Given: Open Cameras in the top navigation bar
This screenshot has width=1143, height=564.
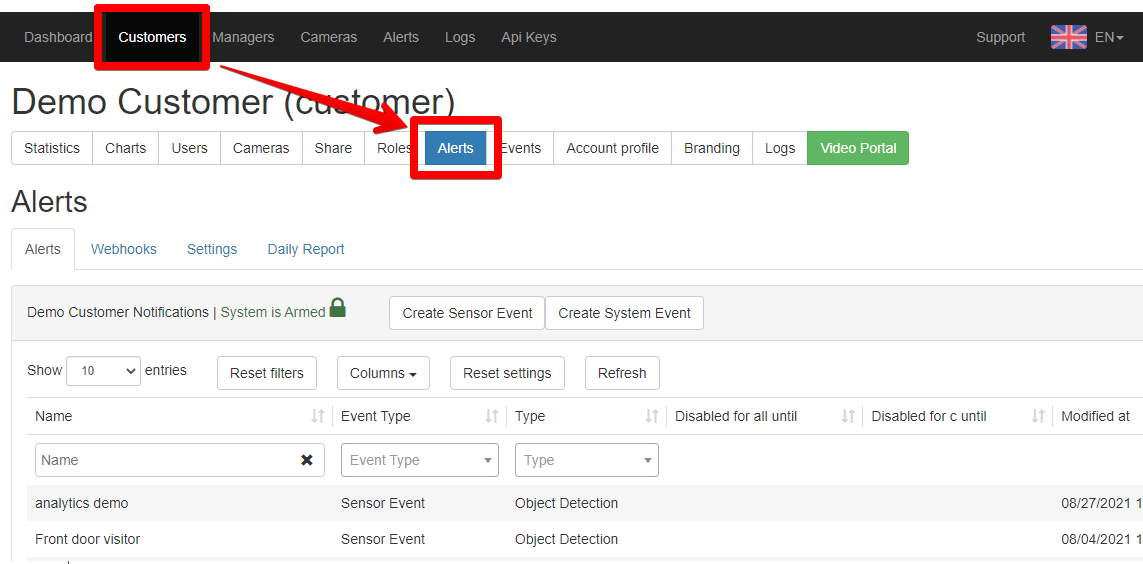Looking at the screenshot, I should pyautogui.click(x=329, y=37).
